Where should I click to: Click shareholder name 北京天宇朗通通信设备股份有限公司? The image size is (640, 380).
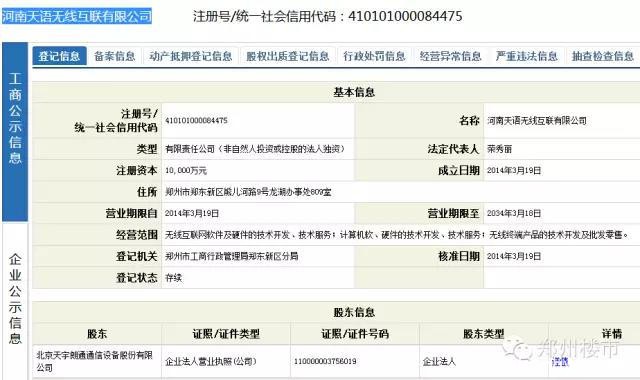point(95,361)
